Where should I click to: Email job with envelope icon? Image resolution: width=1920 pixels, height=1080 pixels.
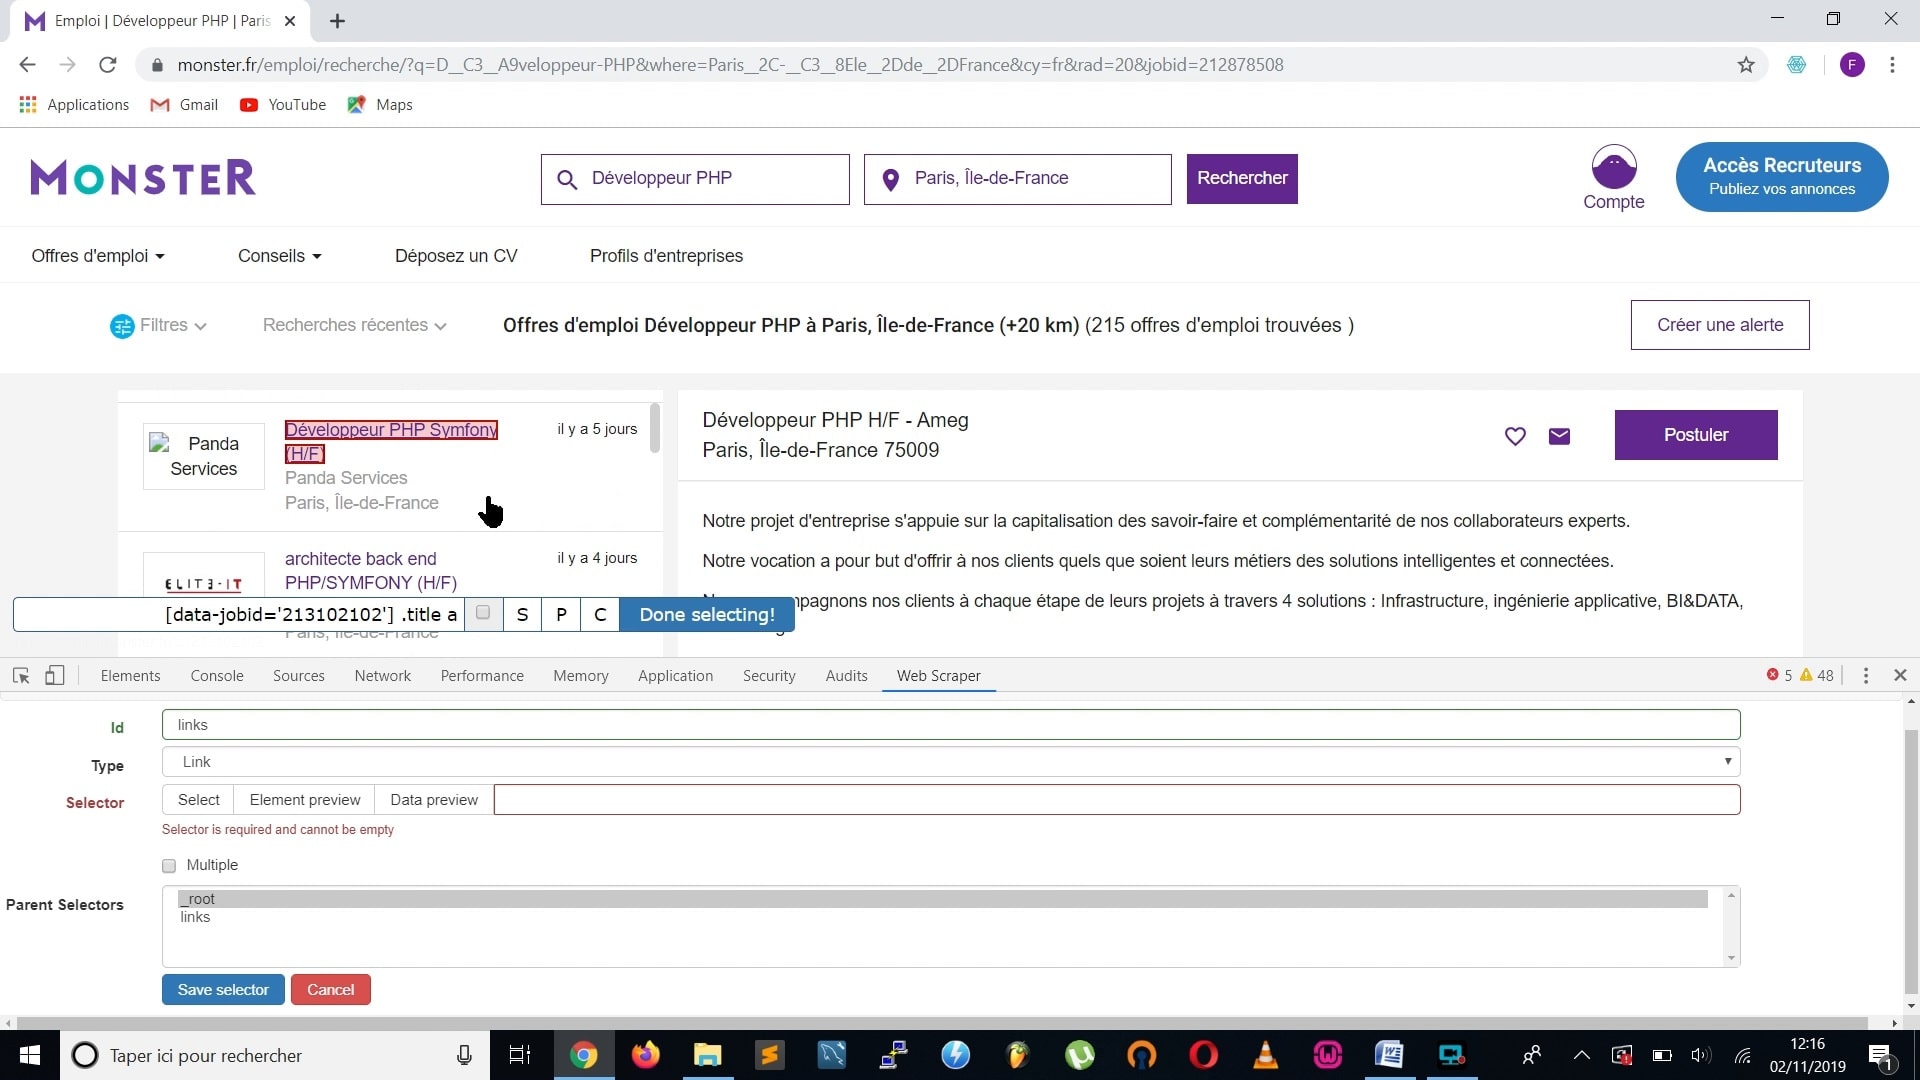pyautogui.click(x=1559, y=436)
